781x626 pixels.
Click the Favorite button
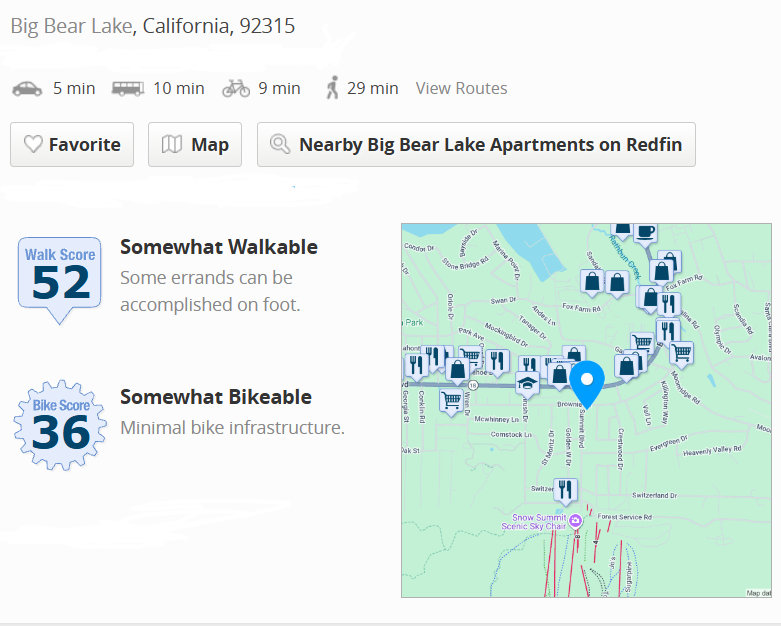(72, 144)
